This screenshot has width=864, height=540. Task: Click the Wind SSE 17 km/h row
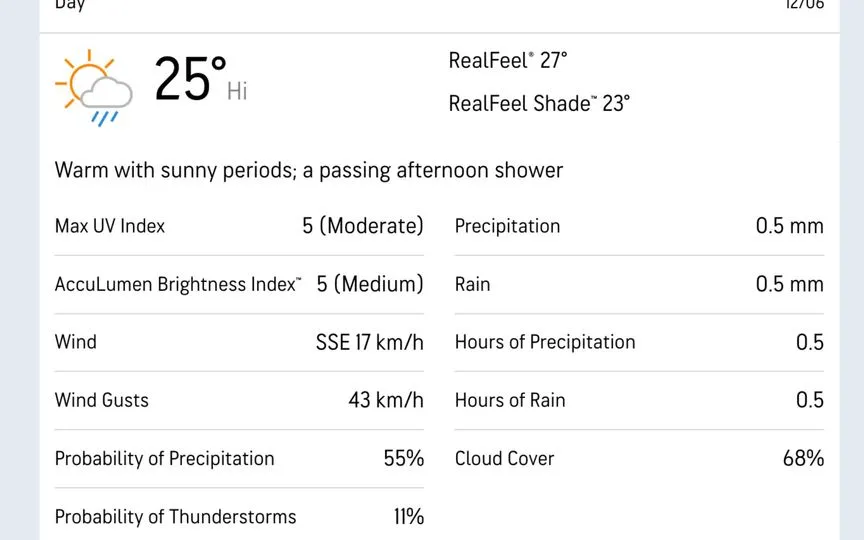(239, 342)
